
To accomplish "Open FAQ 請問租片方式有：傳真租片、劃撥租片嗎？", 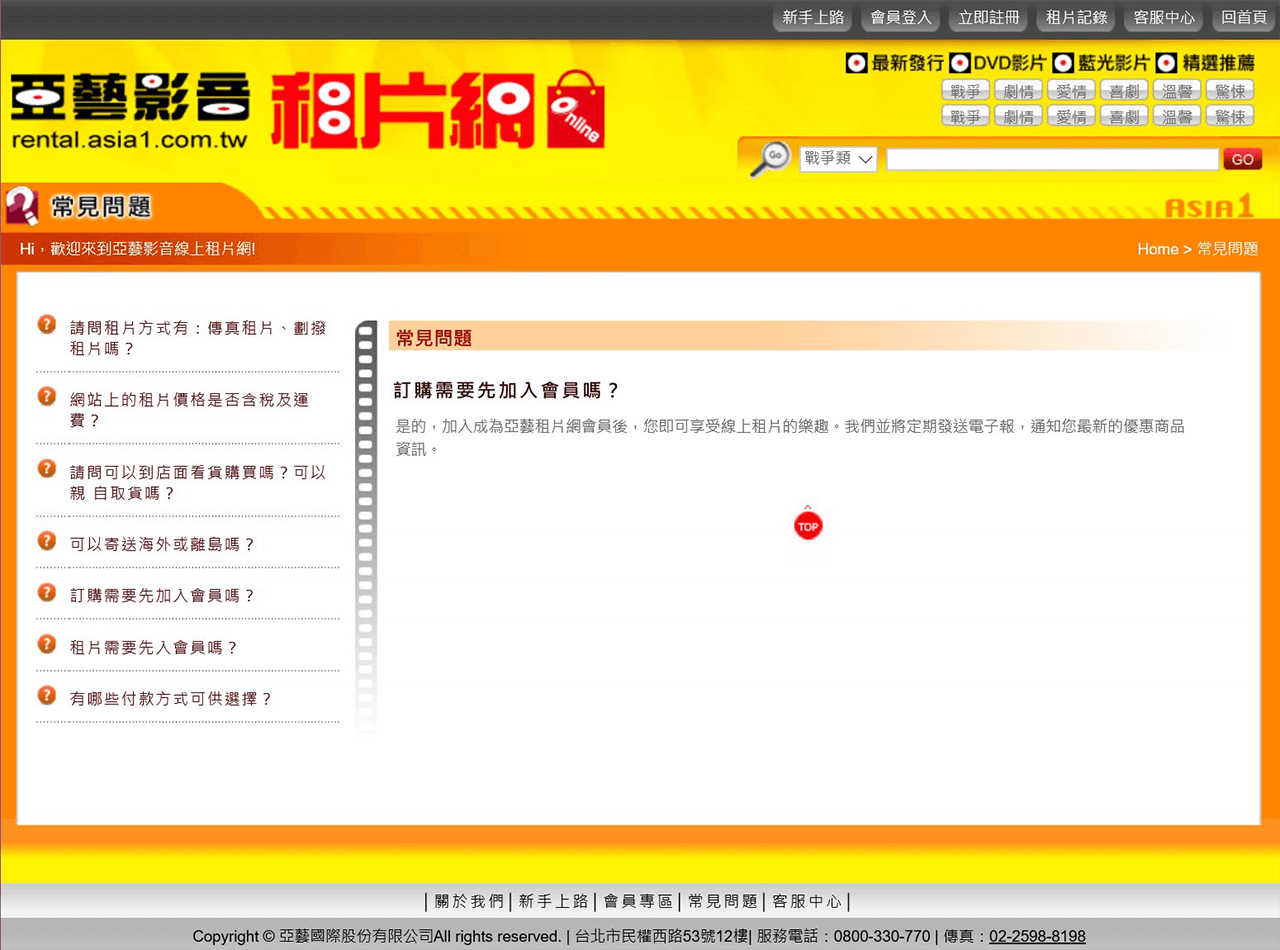I will [198, 338].
